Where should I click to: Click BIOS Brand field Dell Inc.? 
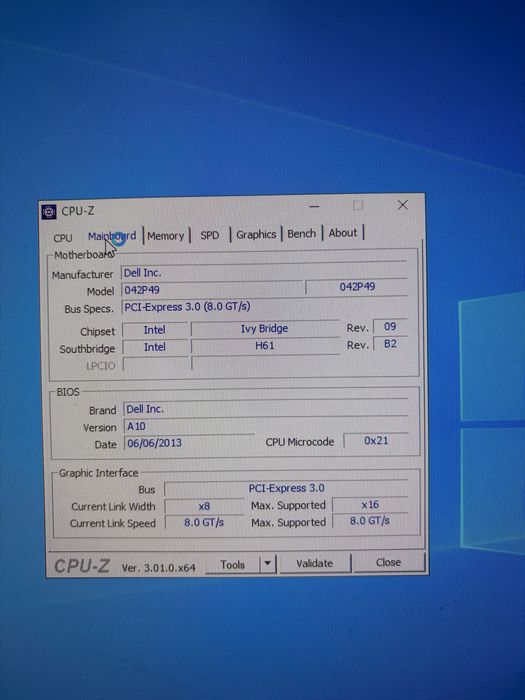point(266,408)
